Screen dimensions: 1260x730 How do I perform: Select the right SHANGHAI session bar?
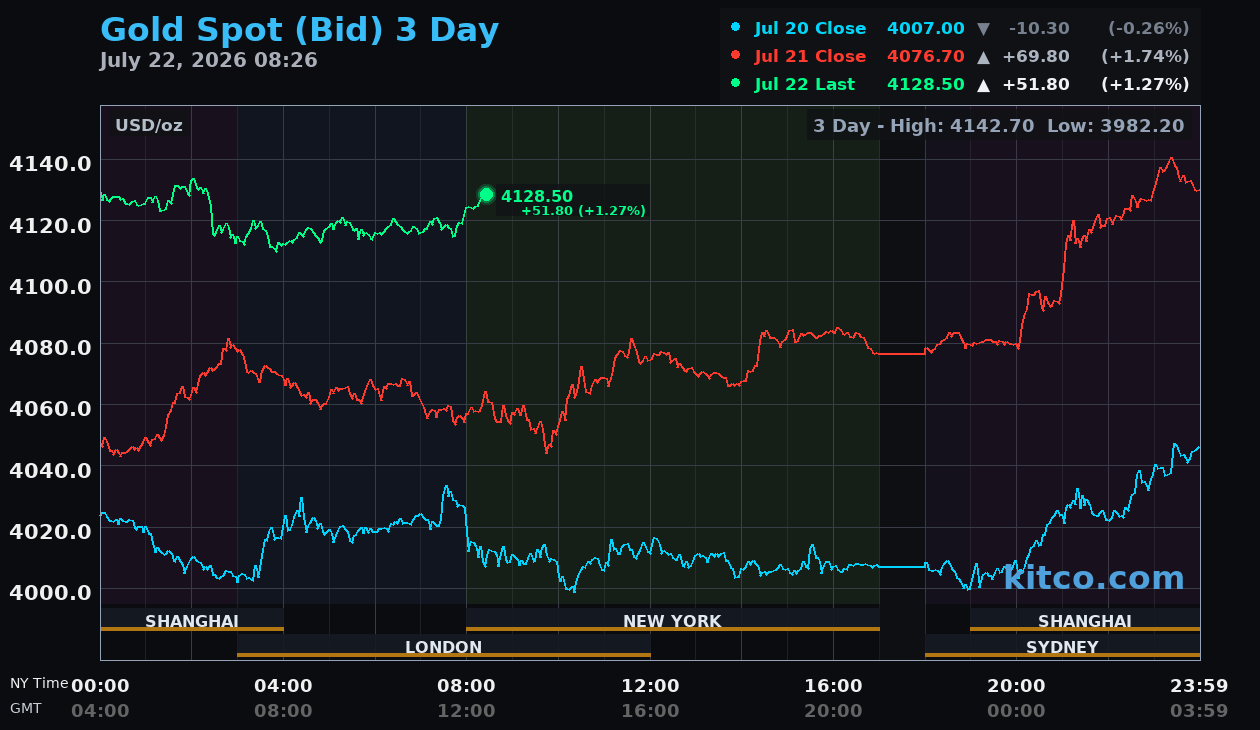(x=1085, y=621)
